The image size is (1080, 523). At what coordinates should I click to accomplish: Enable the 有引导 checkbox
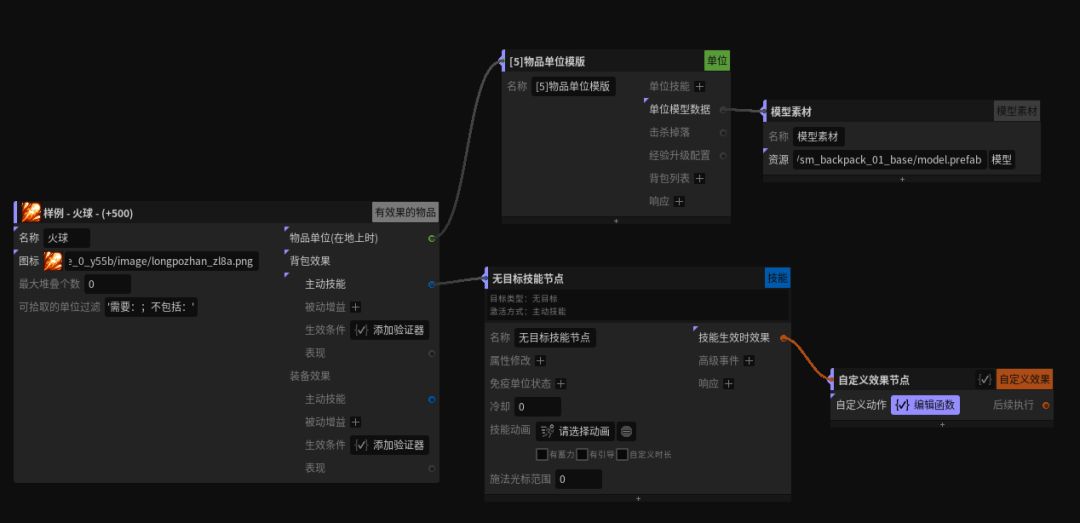click(582, 454)
